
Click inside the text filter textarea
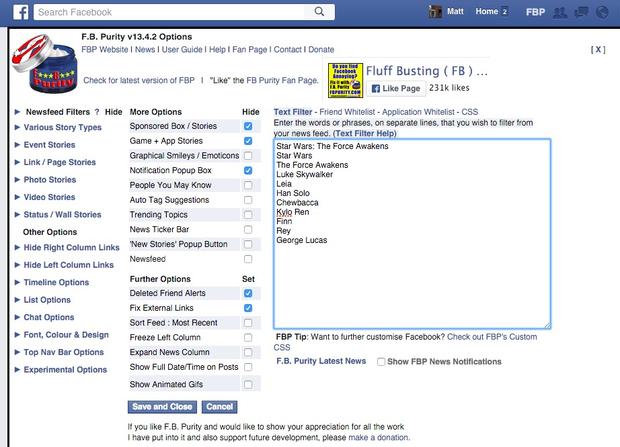[x=411, y=280]
